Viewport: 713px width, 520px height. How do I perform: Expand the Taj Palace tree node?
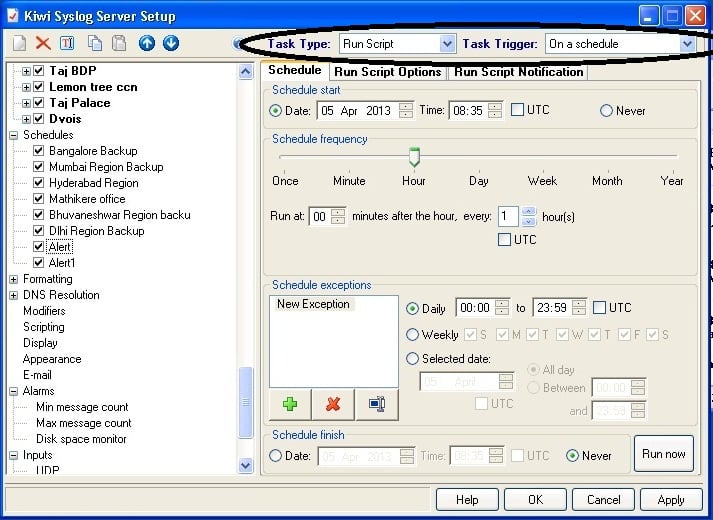click(26, 103)
